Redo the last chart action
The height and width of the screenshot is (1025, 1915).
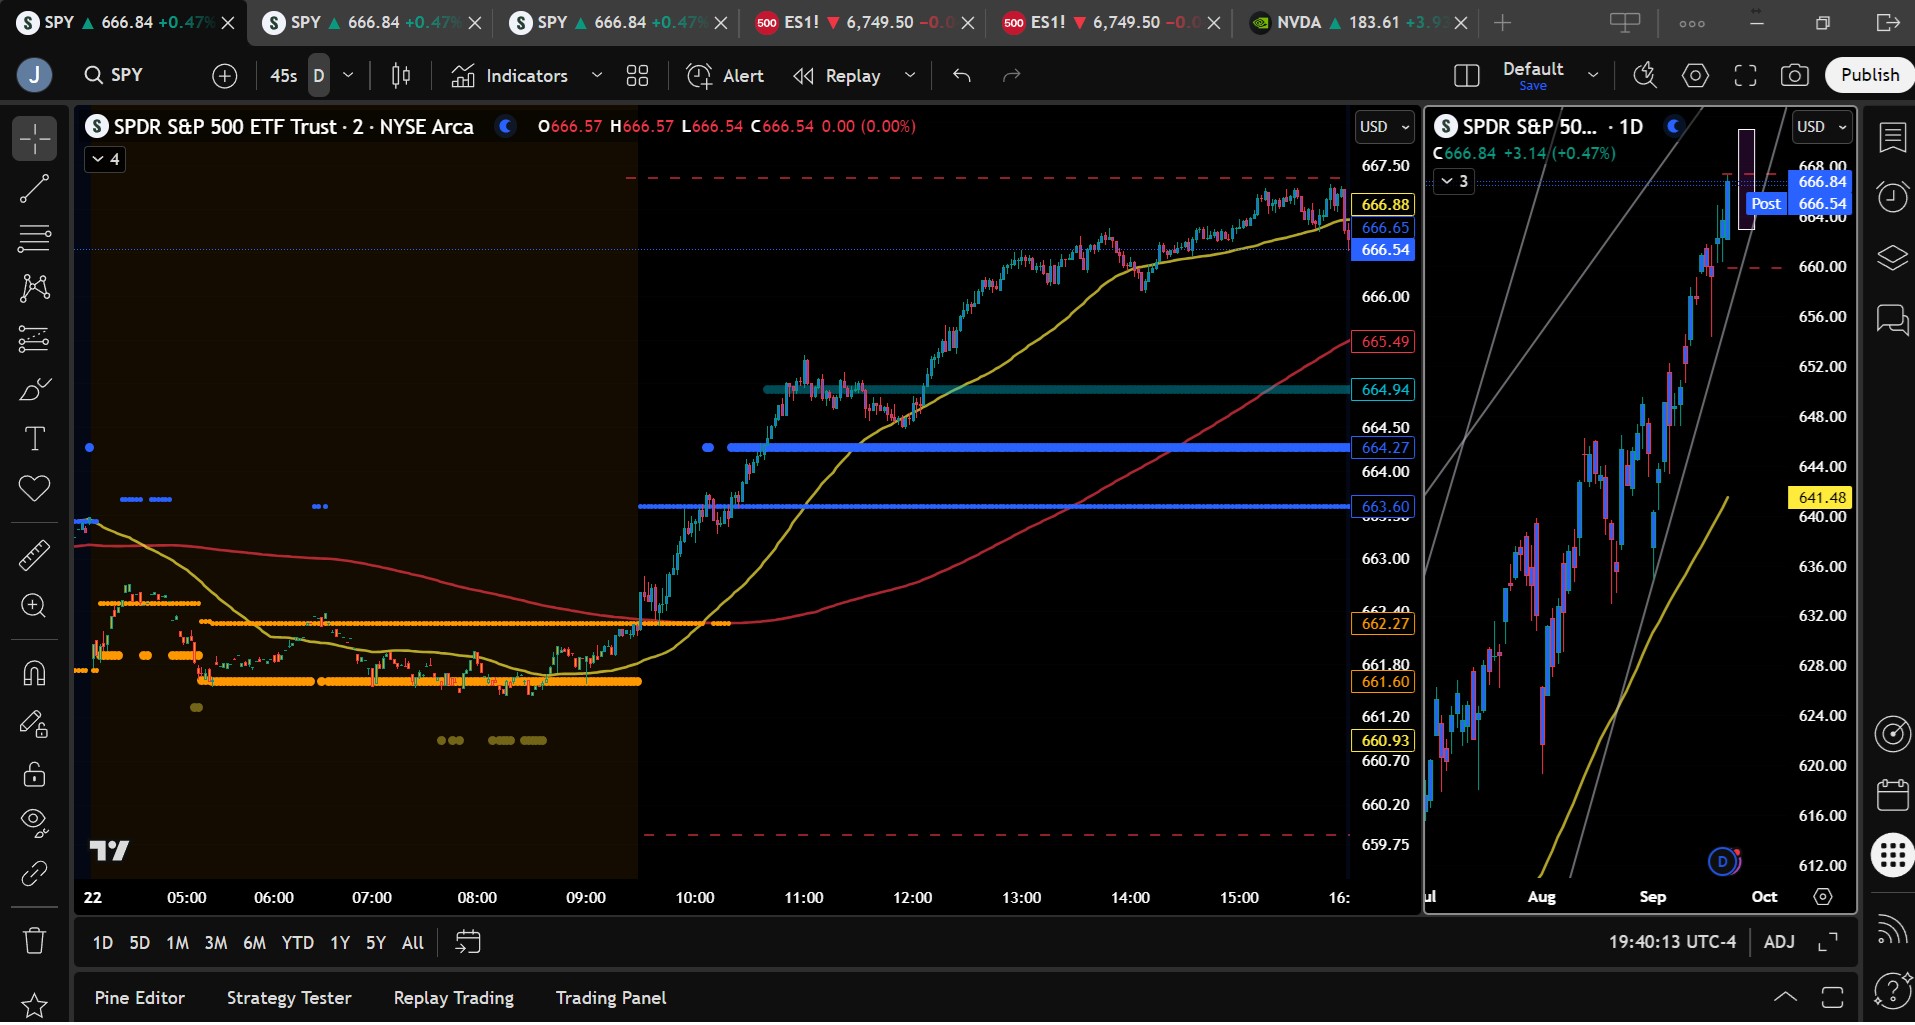pos(1012,75)
